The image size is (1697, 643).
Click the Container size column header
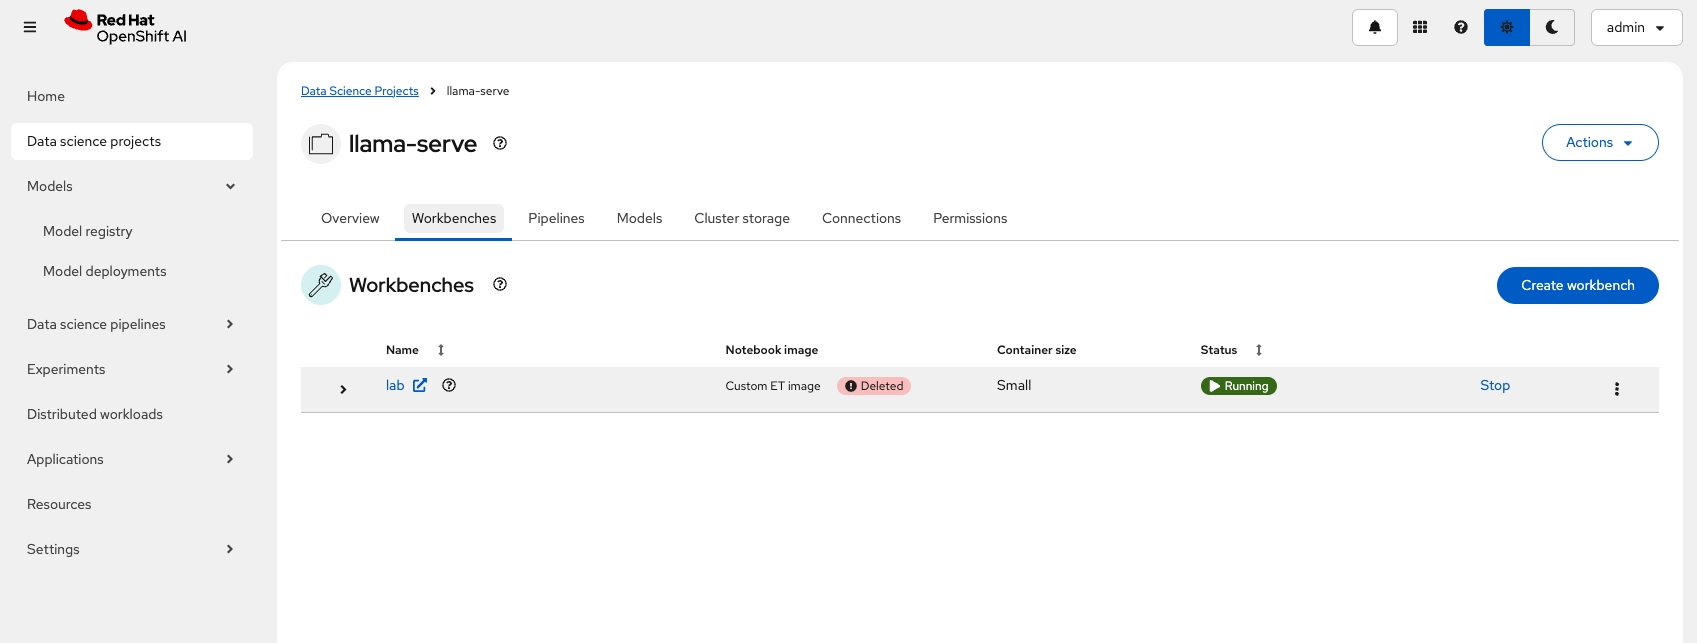(1037, 350)
